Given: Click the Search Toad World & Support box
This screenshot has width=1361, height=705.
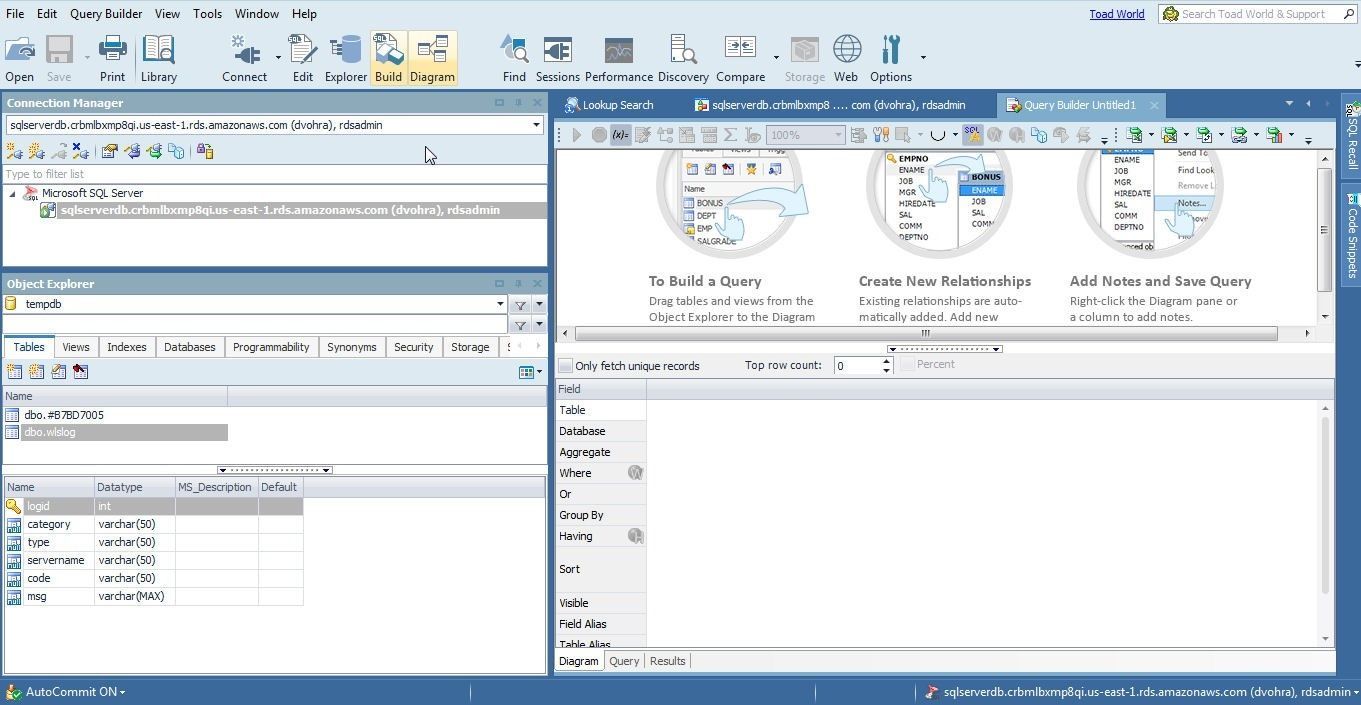Looking at the screenshot, I should pos(1258,14).
